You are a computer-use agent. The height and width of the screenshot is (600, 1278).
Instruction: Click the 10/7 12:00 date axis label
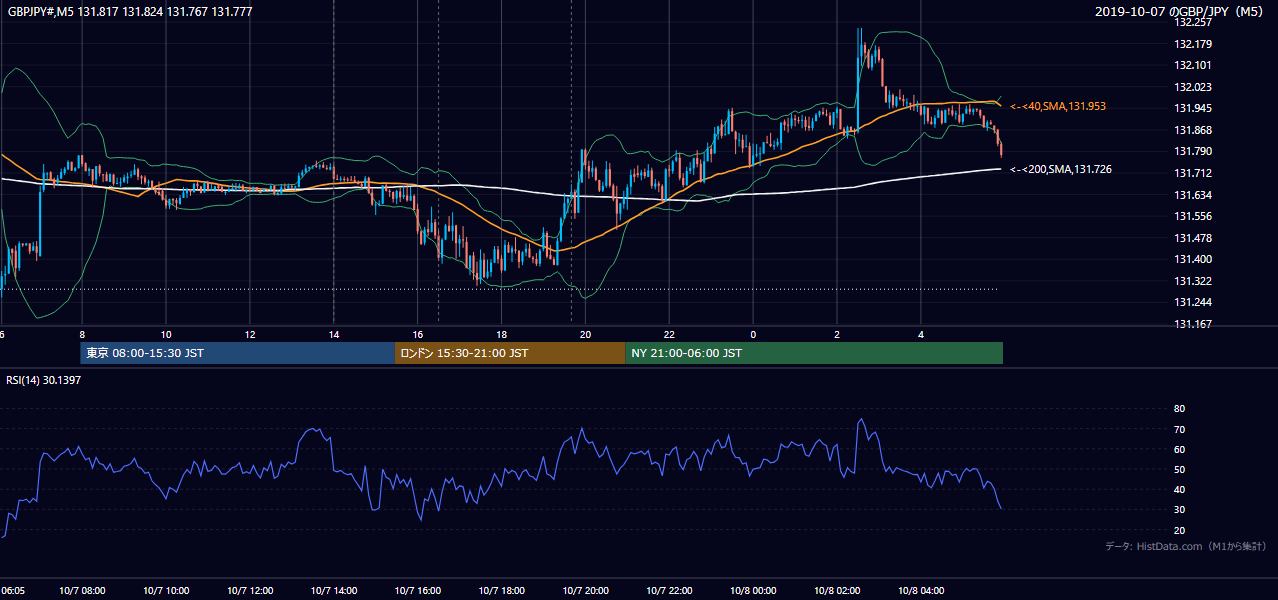249,591
